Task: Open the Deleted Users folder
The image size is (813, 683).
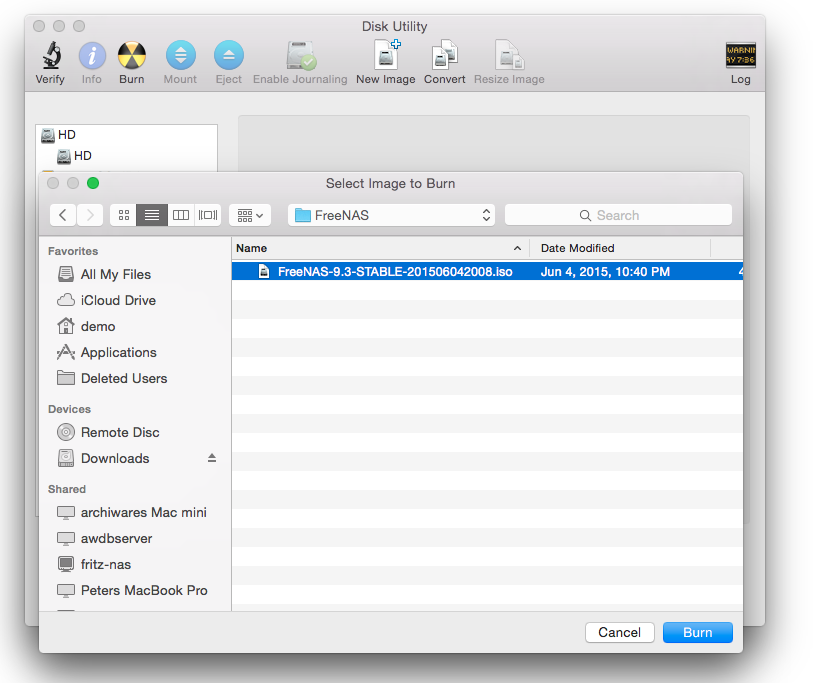Action: point(113,379)
